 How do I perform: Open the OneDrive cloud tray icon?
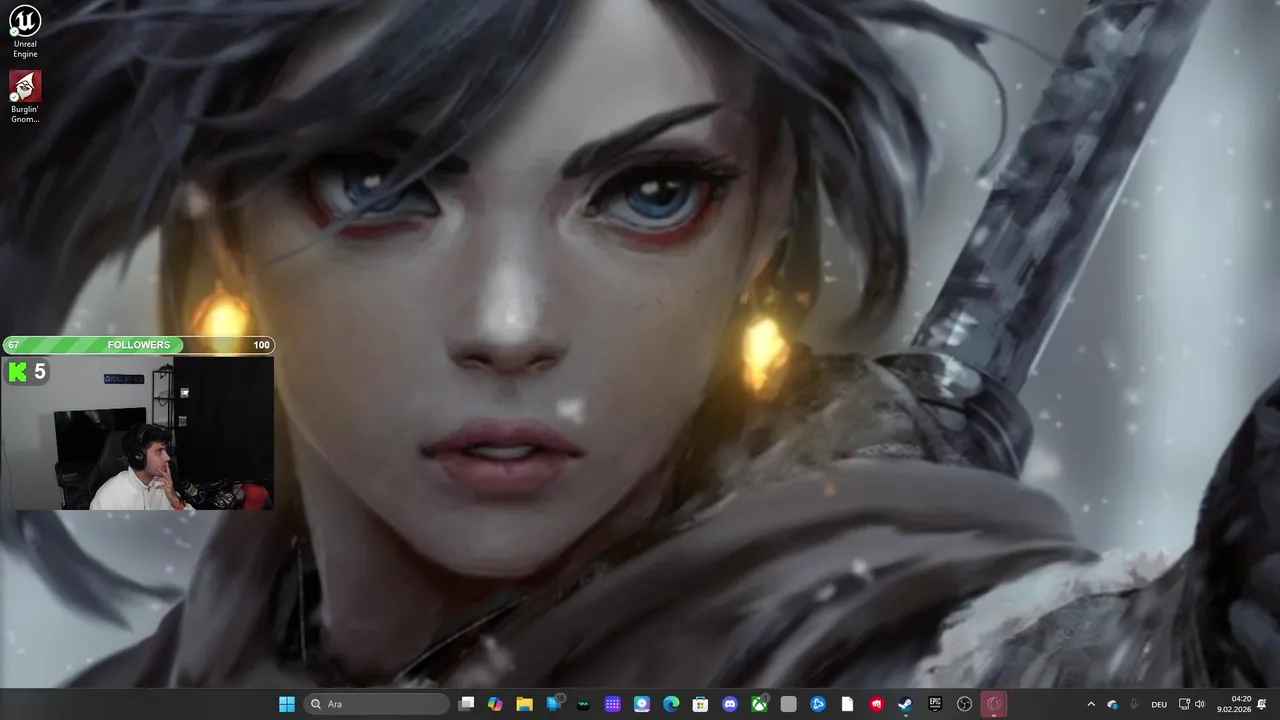(x=1113, y=704)
